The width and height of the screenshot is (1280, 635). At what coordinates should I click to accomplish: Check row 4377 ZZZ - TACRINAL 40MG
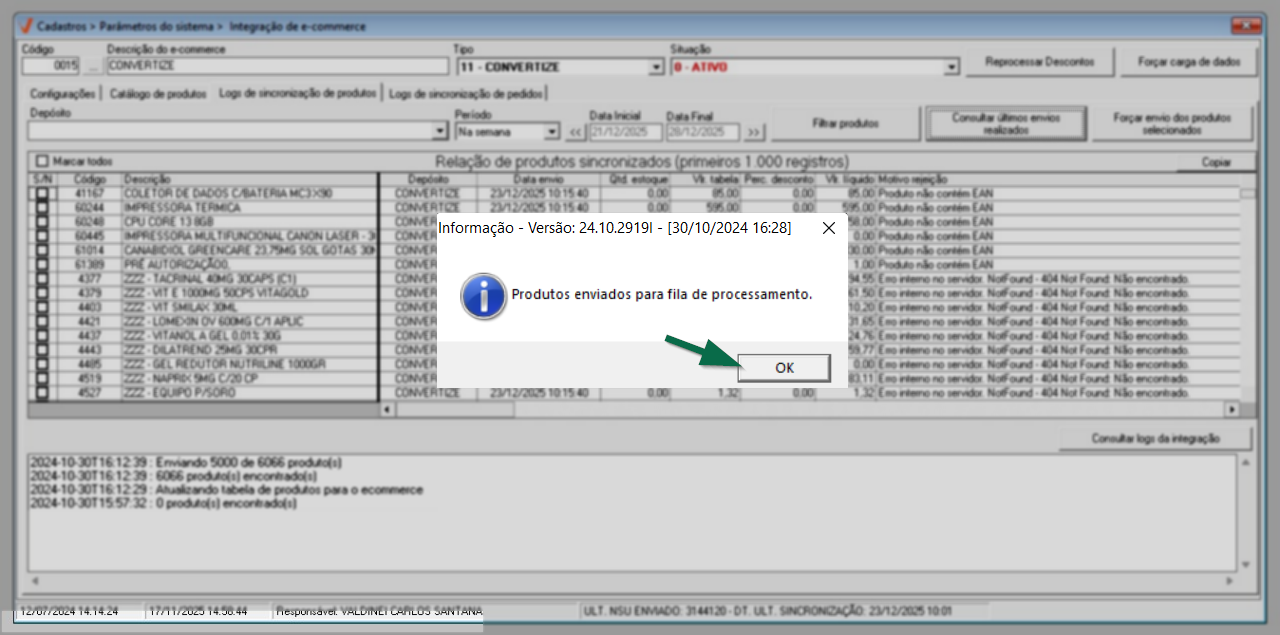click(42, 278)
